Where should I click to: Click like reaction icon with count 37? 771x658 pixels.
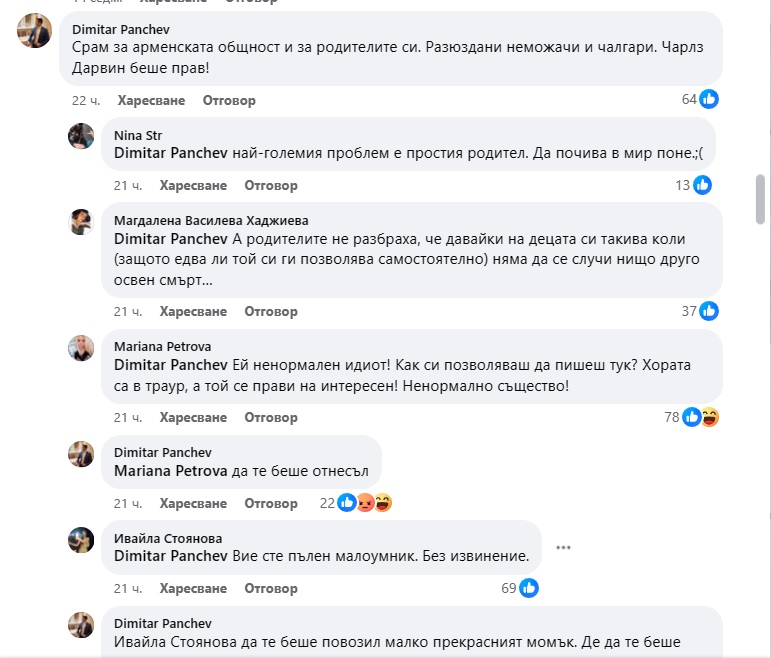pos(708,311)
